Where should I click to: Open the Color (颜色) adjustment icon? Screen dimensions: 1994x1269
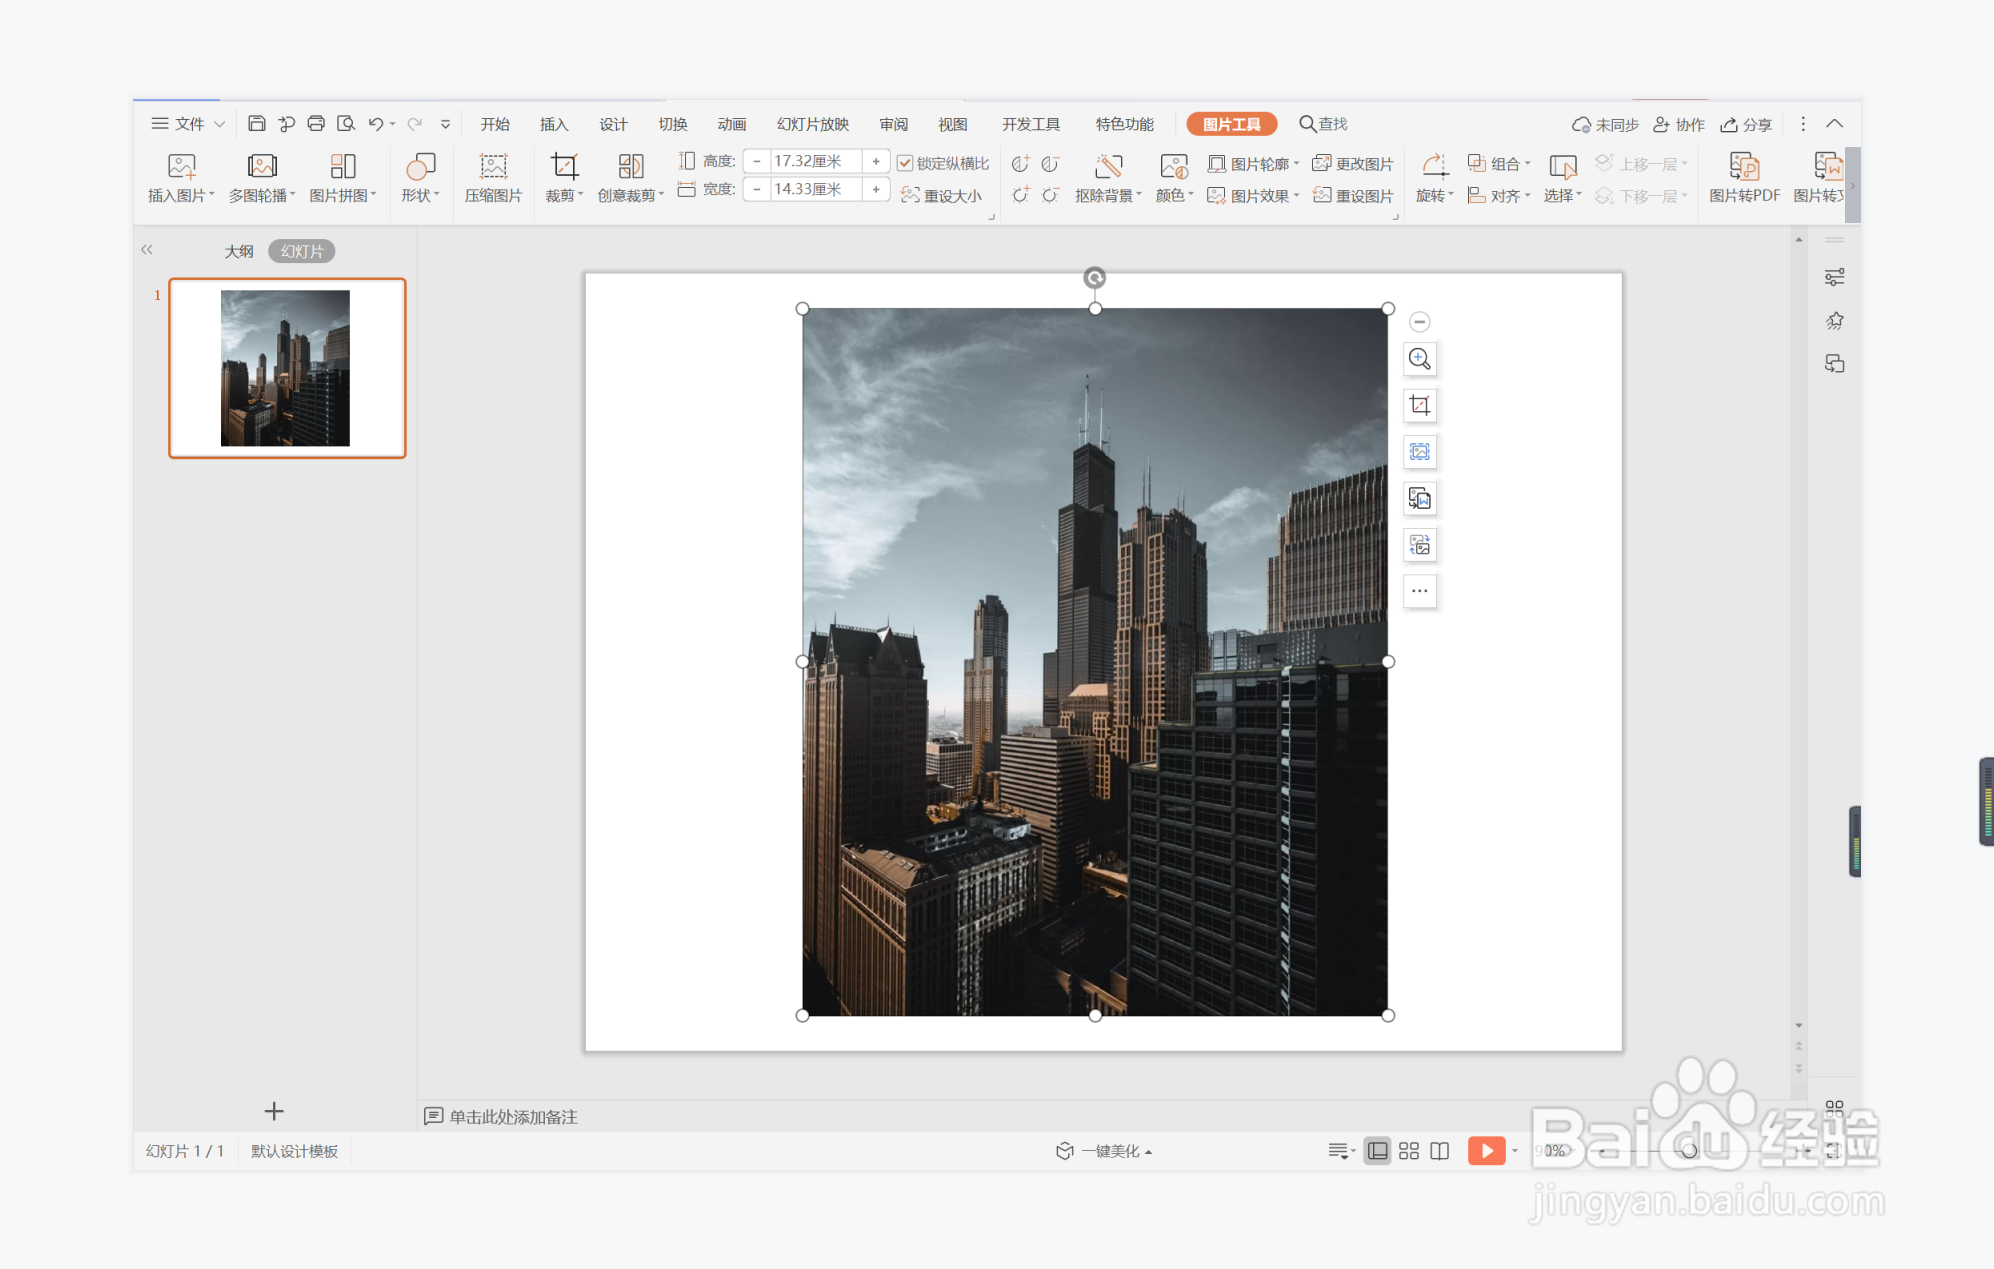click(1174, 167)
